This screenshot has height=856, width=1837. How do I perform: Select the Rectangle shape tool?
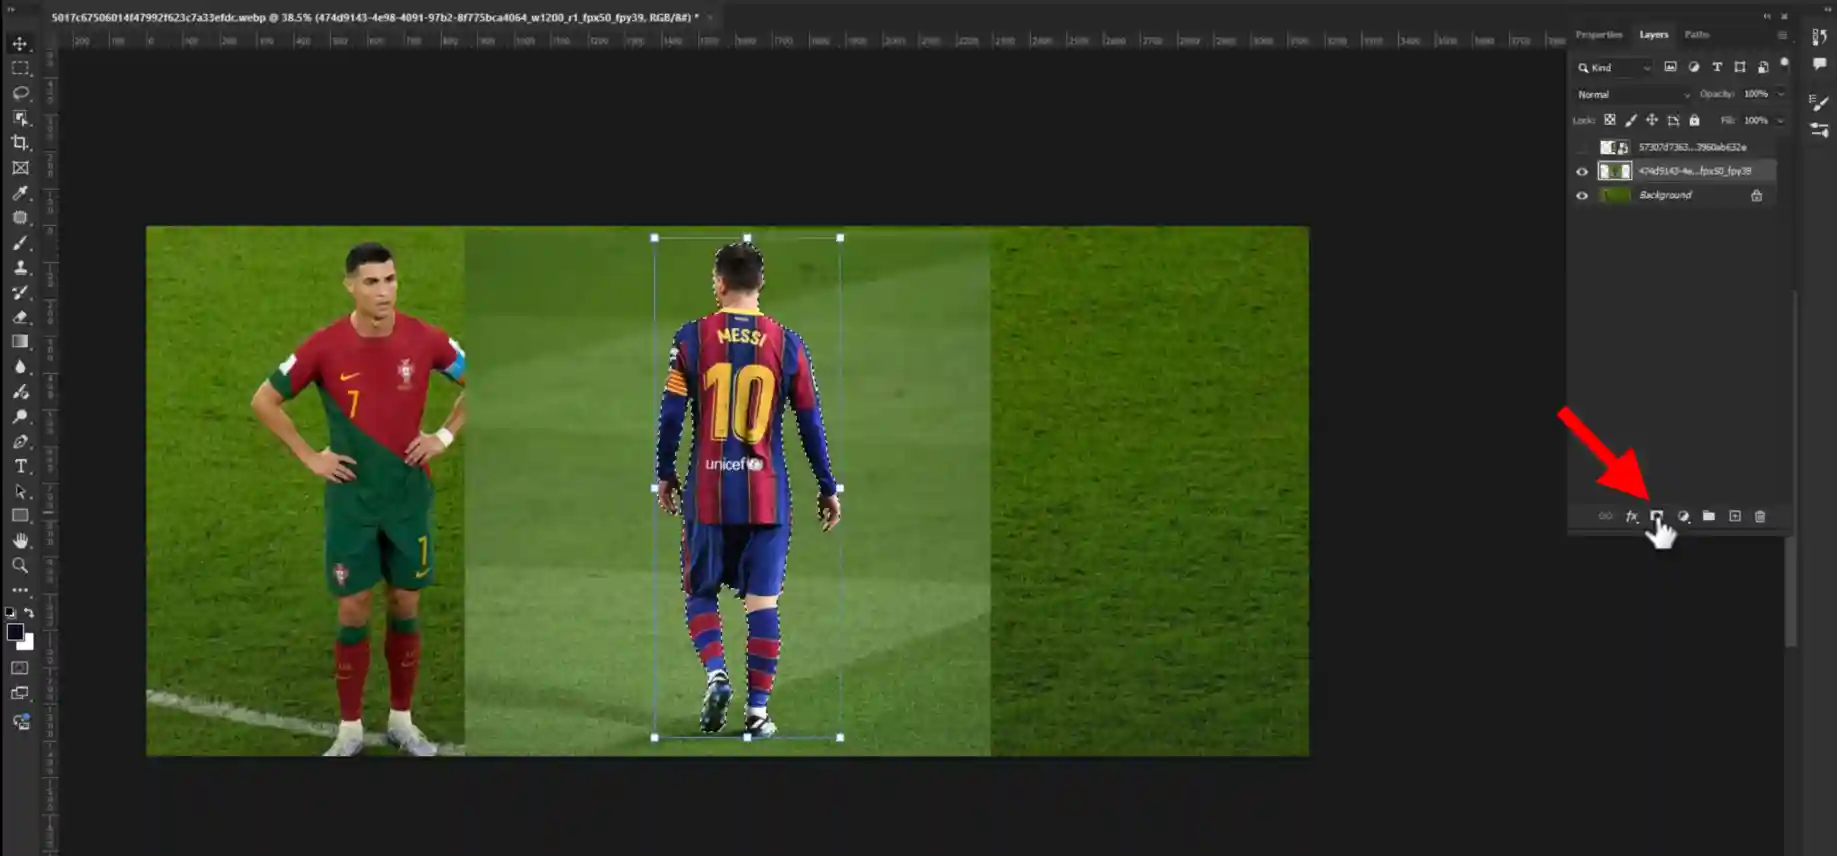(20, 516)
